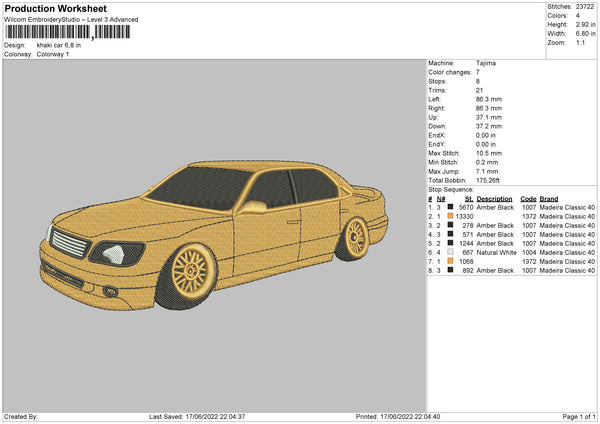Click the Code column header
600x424 pixels.
pyautogui.click(x=528, y=198)
